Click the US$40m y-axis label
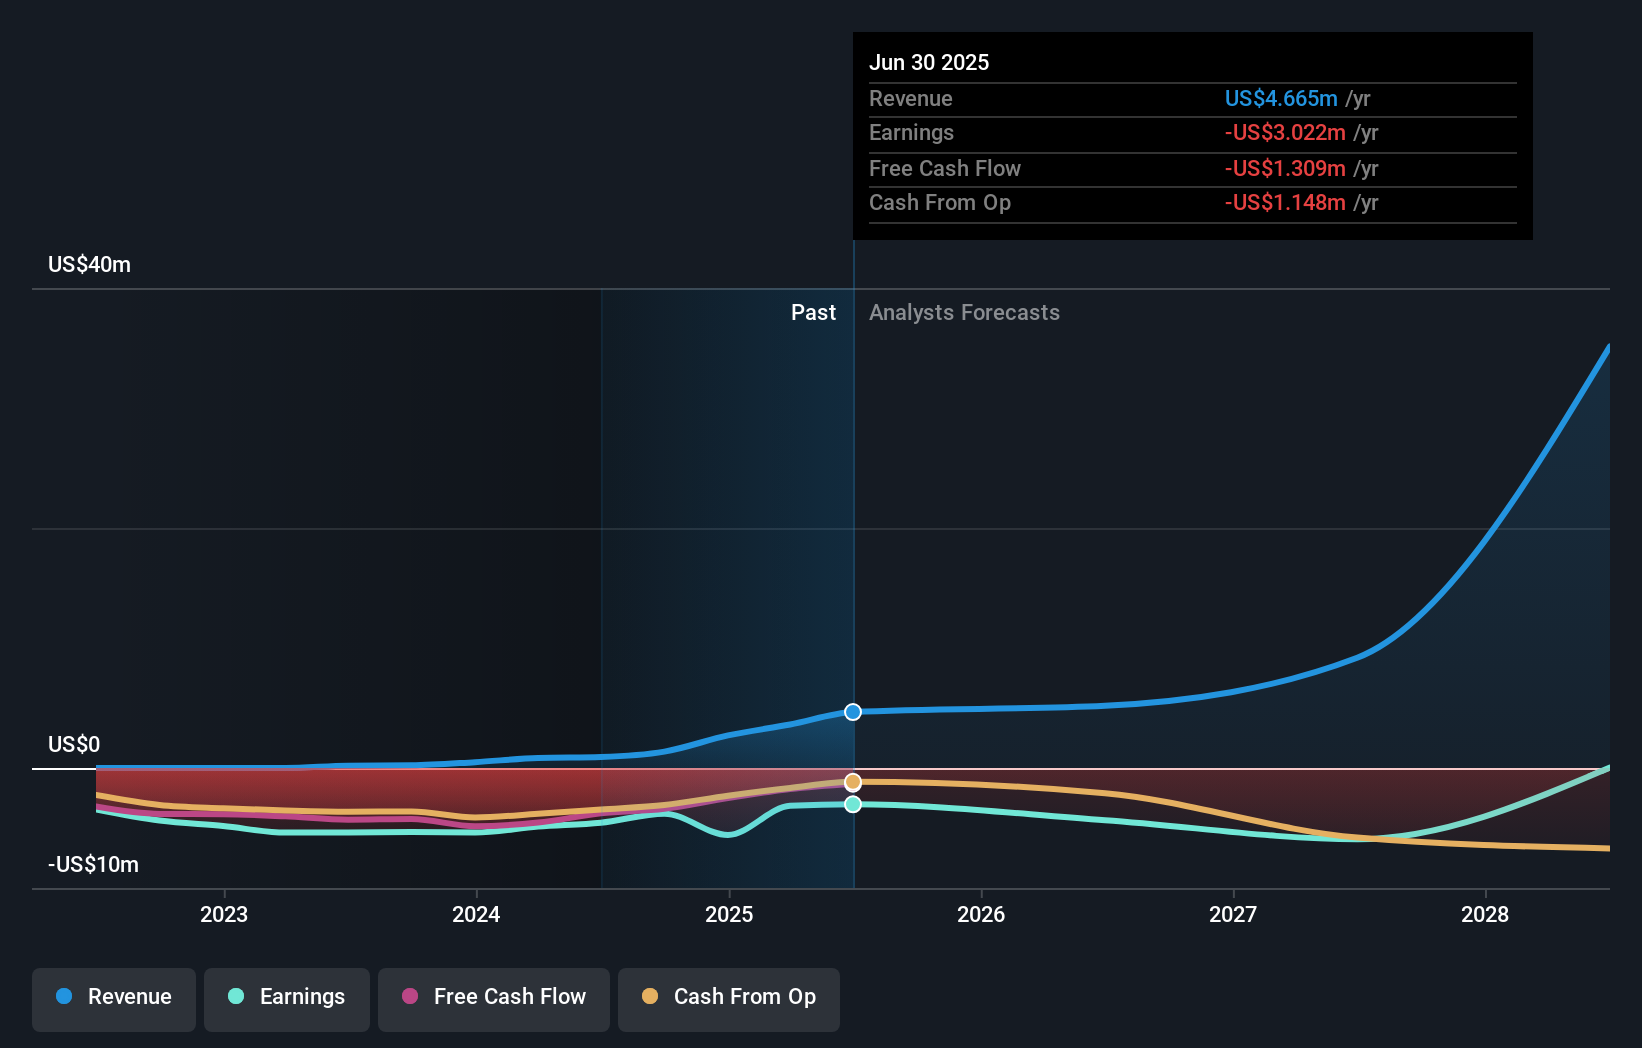Screen dimensions: 1642x1048 (x=89, y=264)
